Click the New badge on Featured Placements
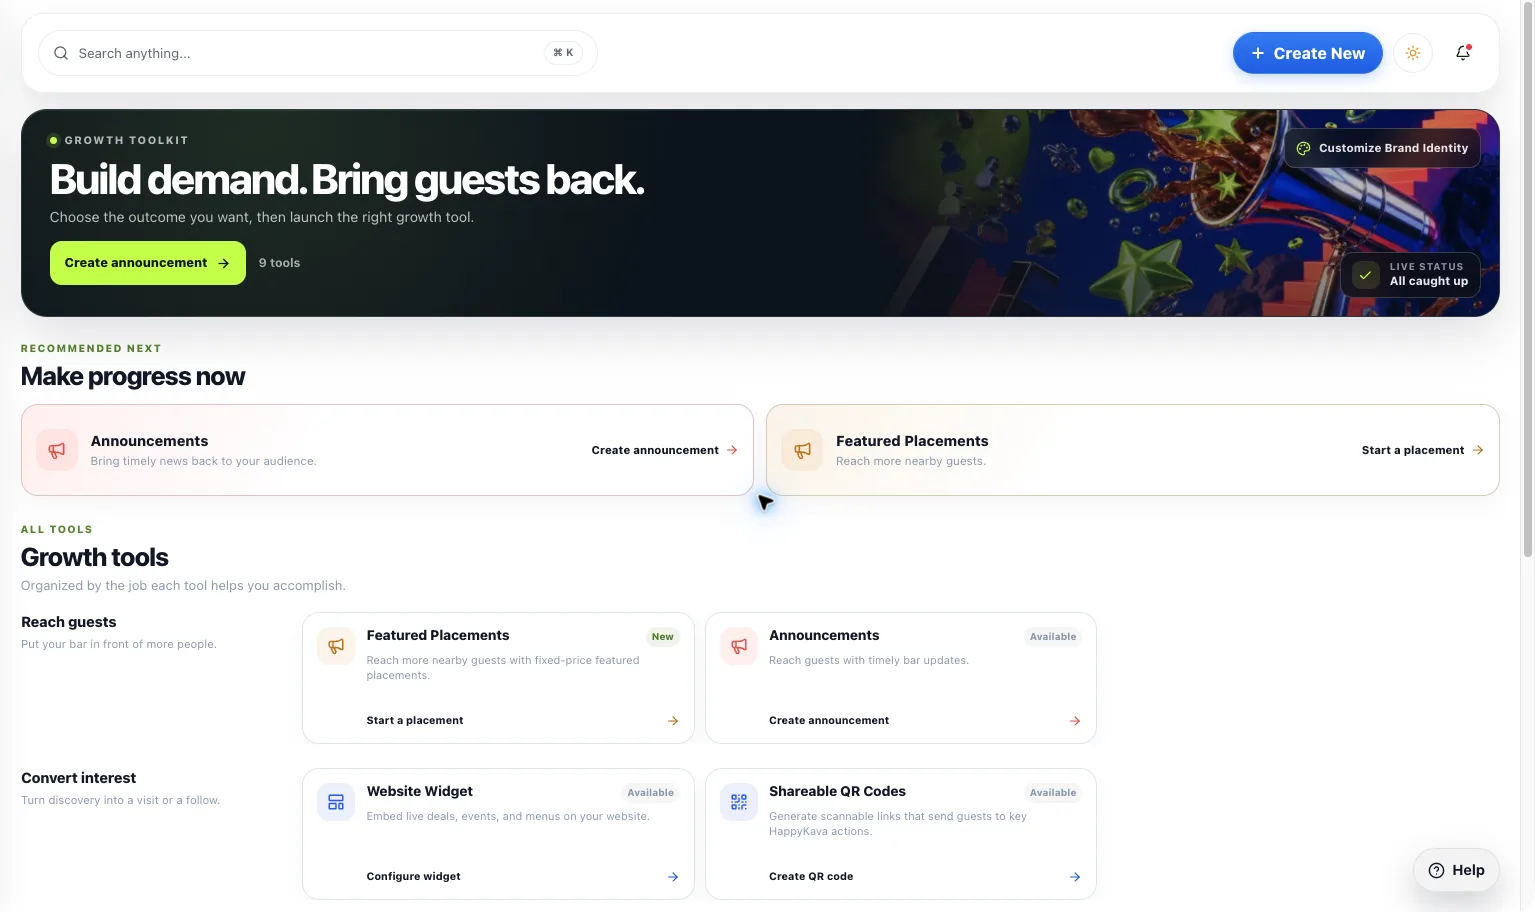1535x912 pixels. (663, 637)
